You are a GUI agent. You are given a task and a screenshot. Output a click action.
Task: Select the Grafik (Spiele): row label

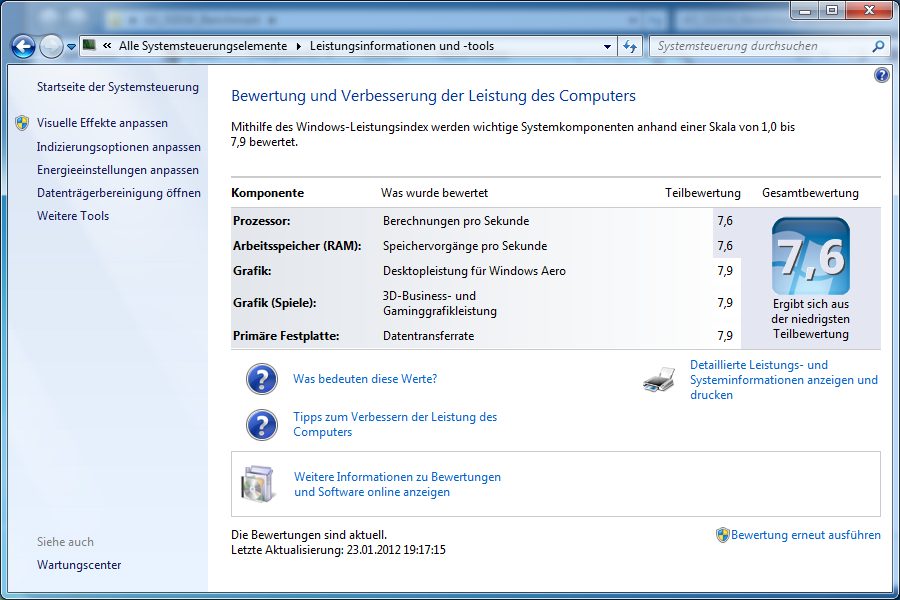[x=274, y=303]
